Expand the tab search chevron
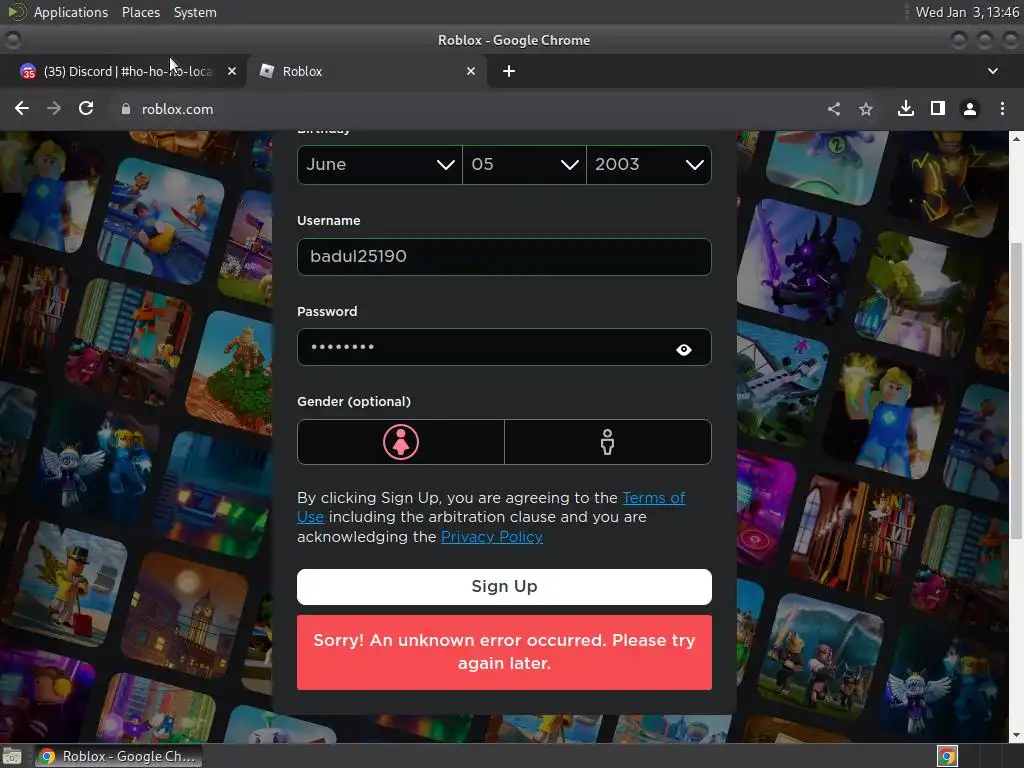1024x768 pixels. pyautogui.click(x=993, y=71)
